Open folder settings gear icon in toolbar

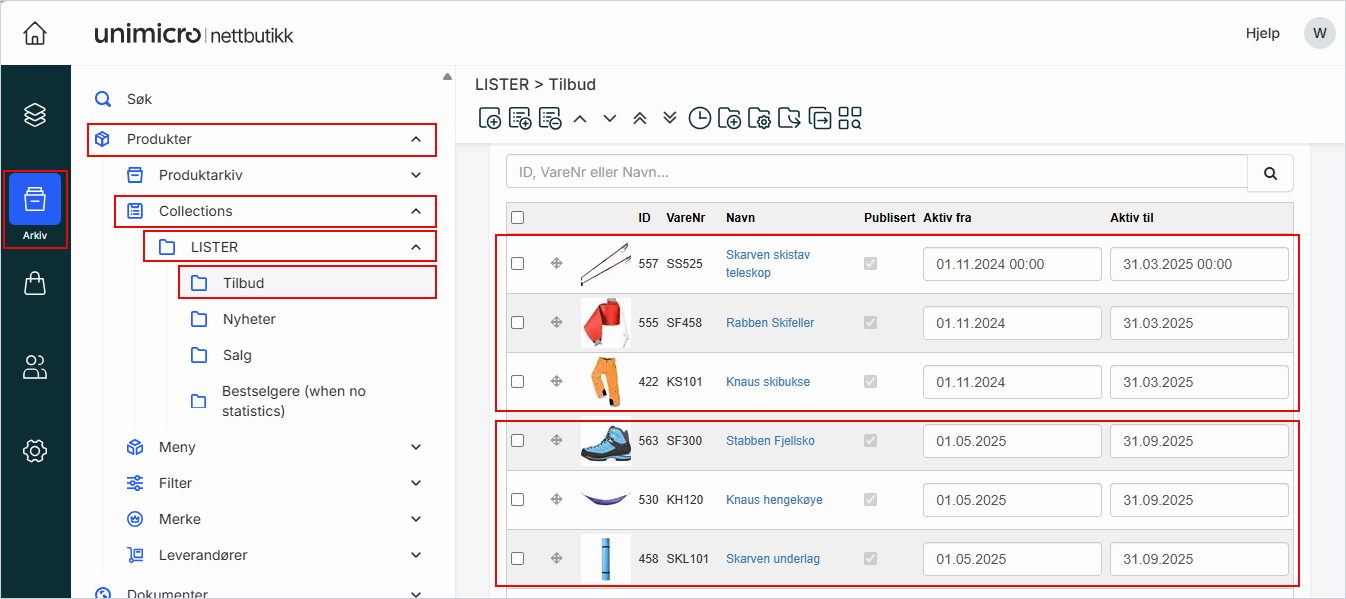[760, 119]
